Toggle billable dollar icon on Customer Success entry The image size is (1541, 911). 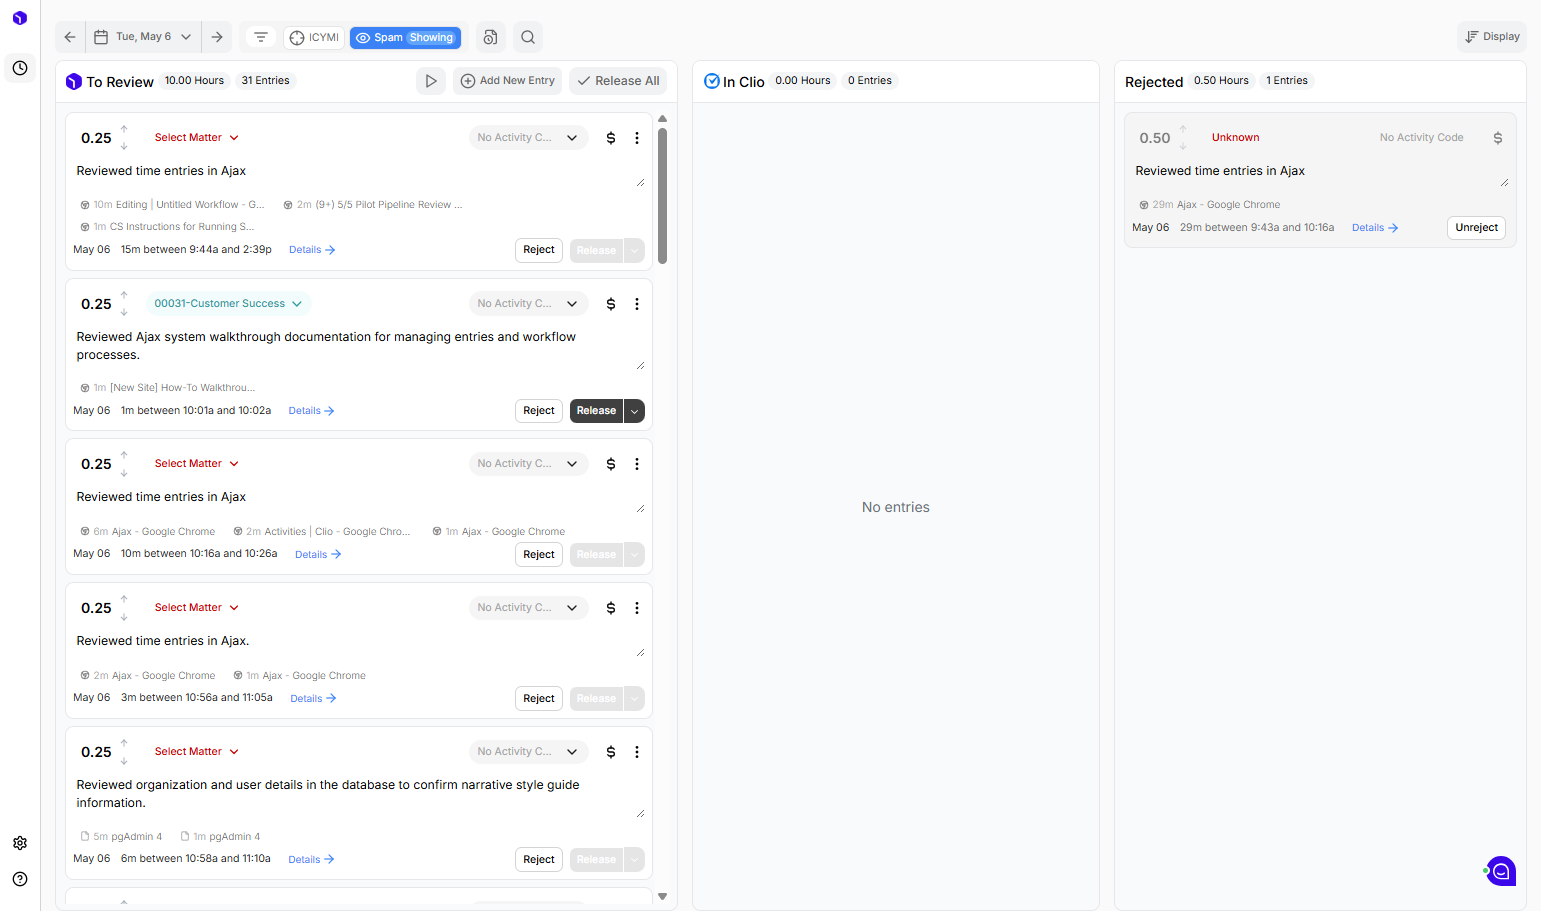tap(611, 304)
